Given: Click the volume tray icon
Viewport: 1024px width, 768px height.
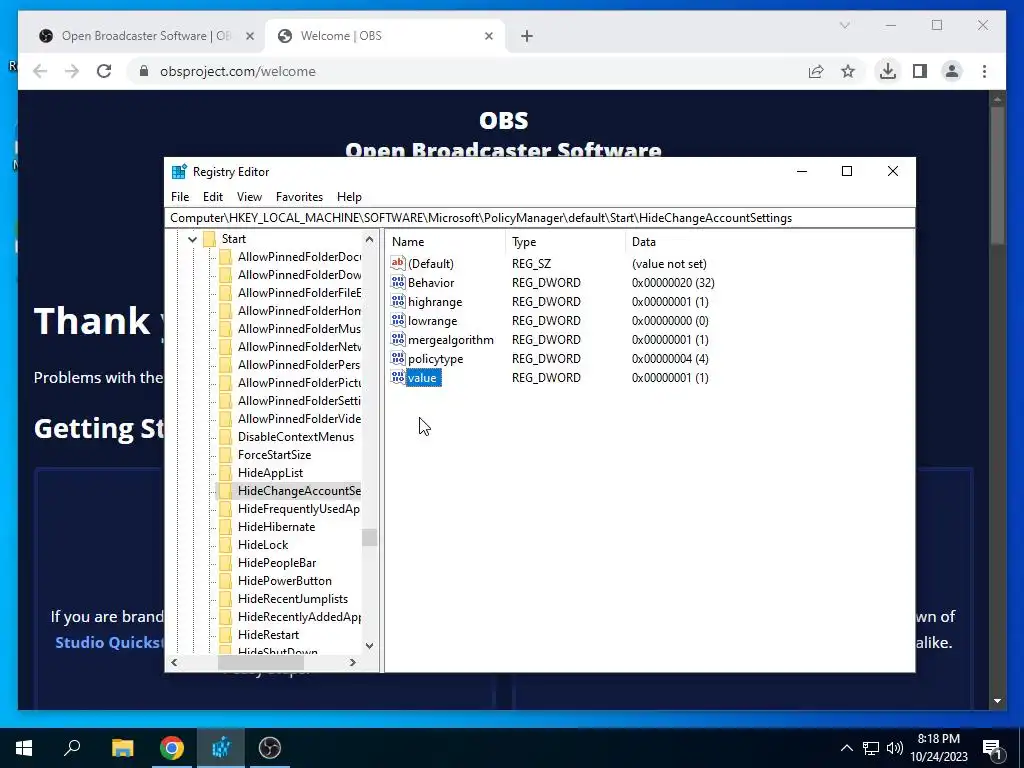Looking at the screenshot, I should coord(895,748).
